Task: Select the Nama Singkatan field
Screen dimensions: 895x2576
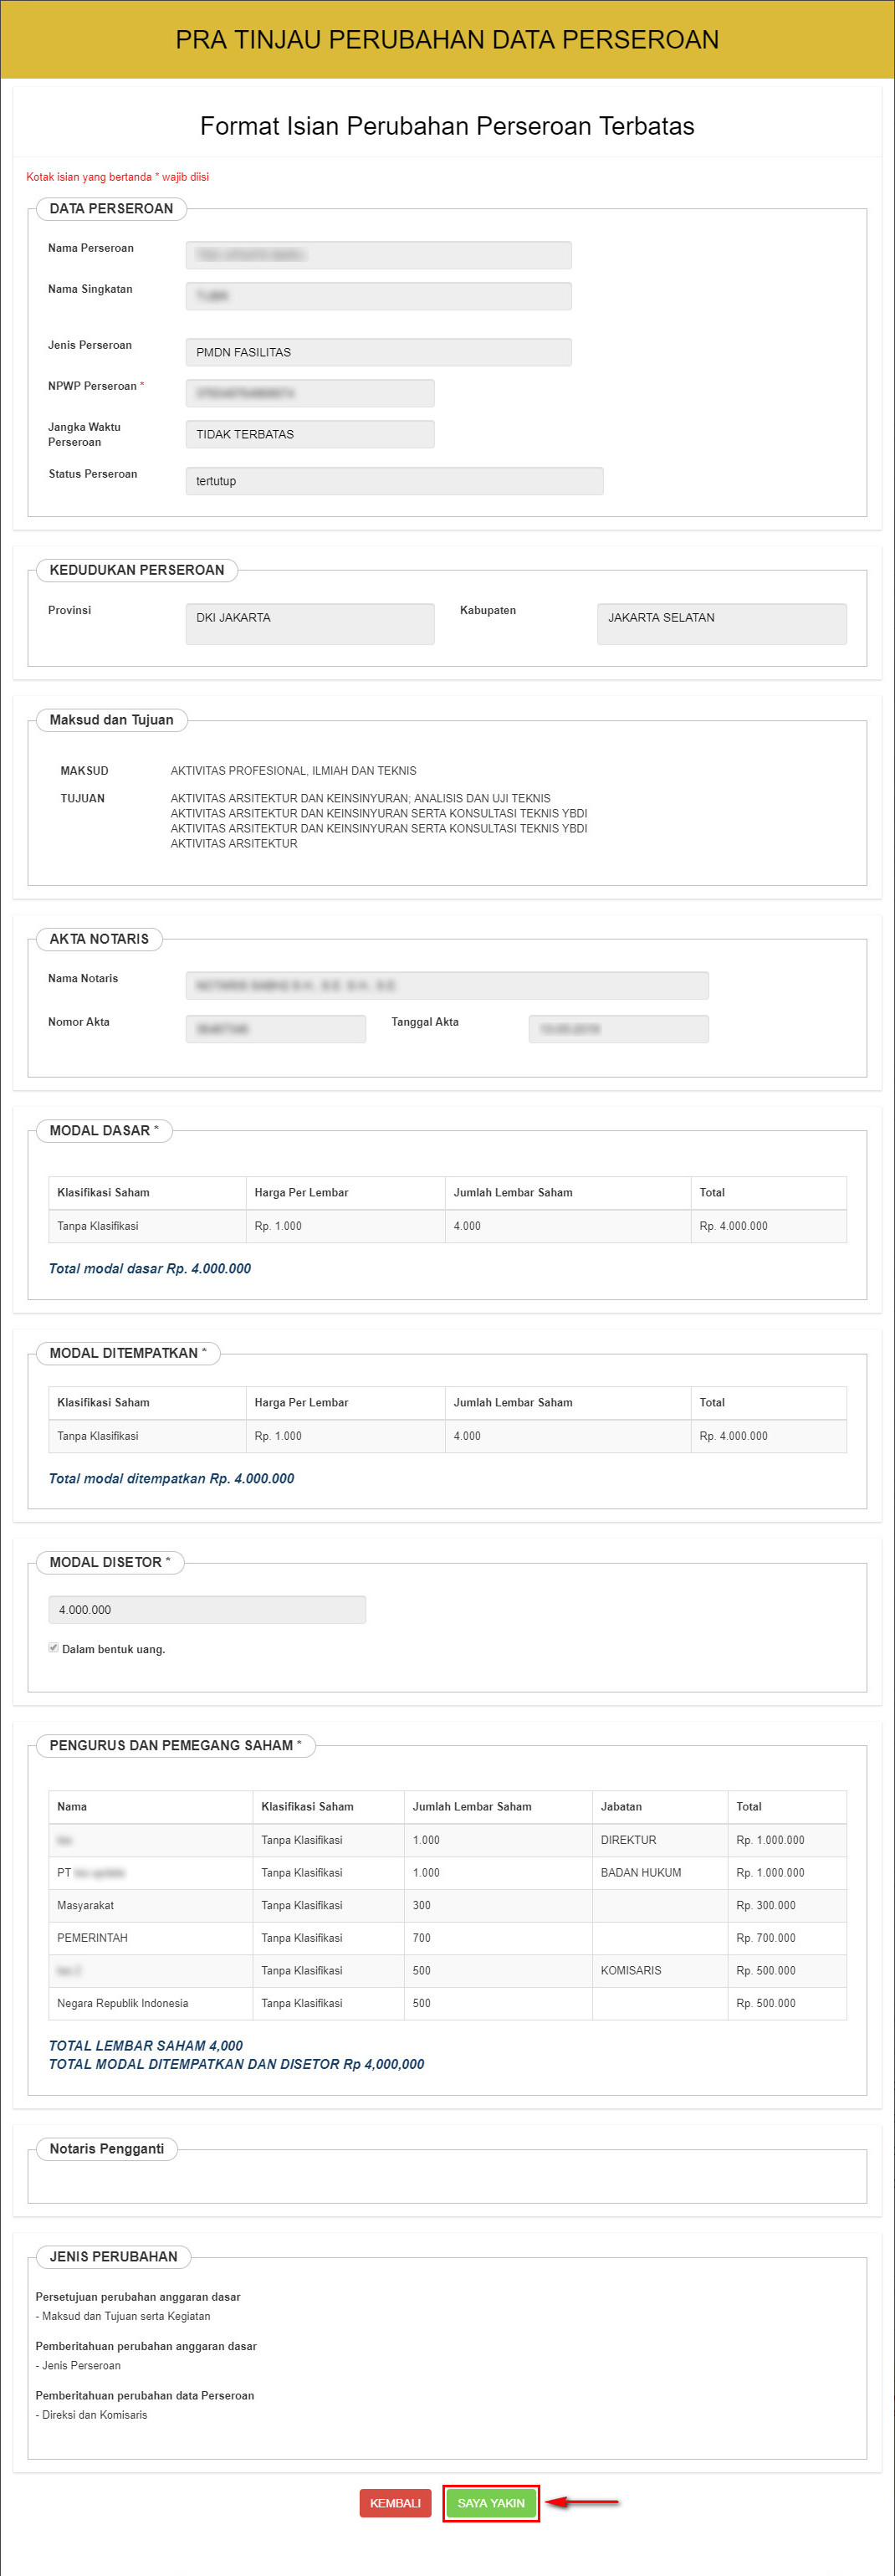Action: click(378, 296)
